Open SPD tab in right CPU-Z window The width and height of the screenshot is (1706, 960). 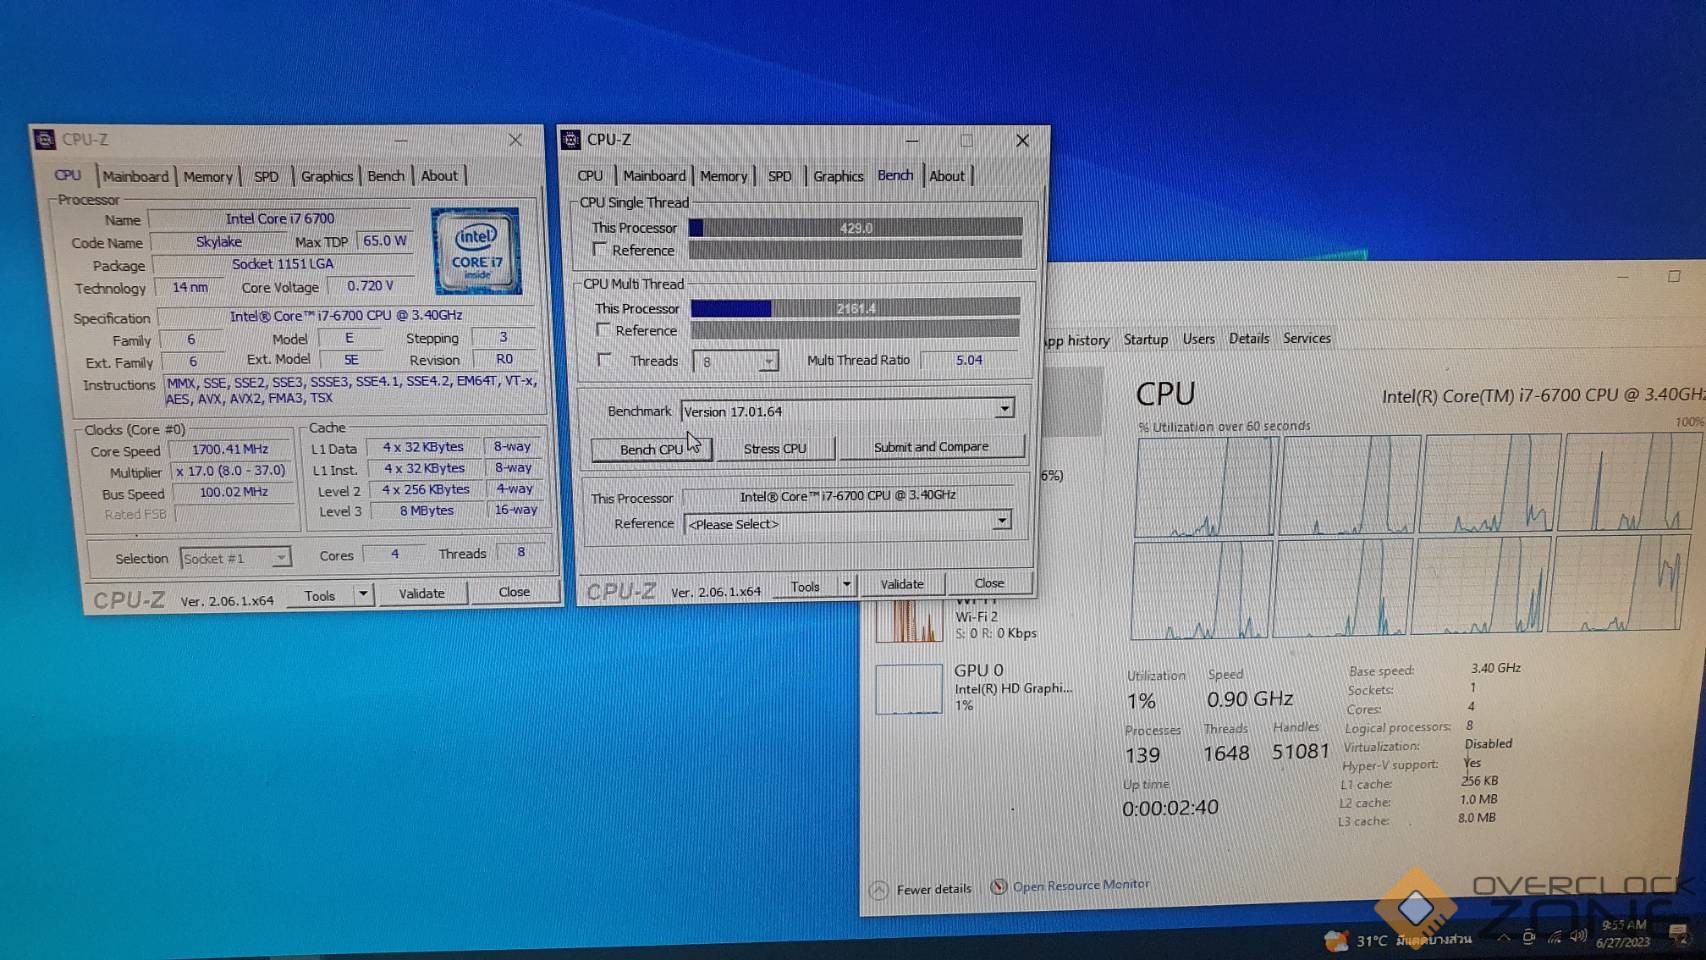click(x=780, y=176)
